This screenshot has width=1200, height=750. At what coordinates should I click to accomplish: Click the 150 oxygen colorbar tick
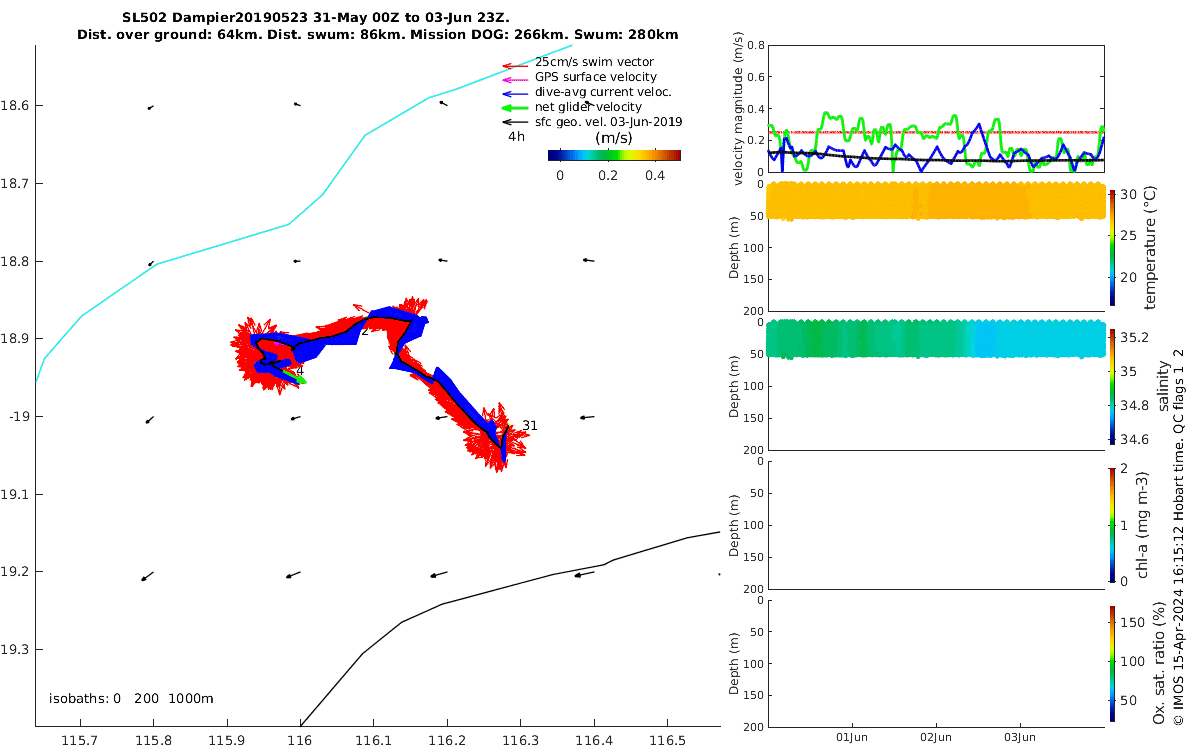coord(1131,622)
